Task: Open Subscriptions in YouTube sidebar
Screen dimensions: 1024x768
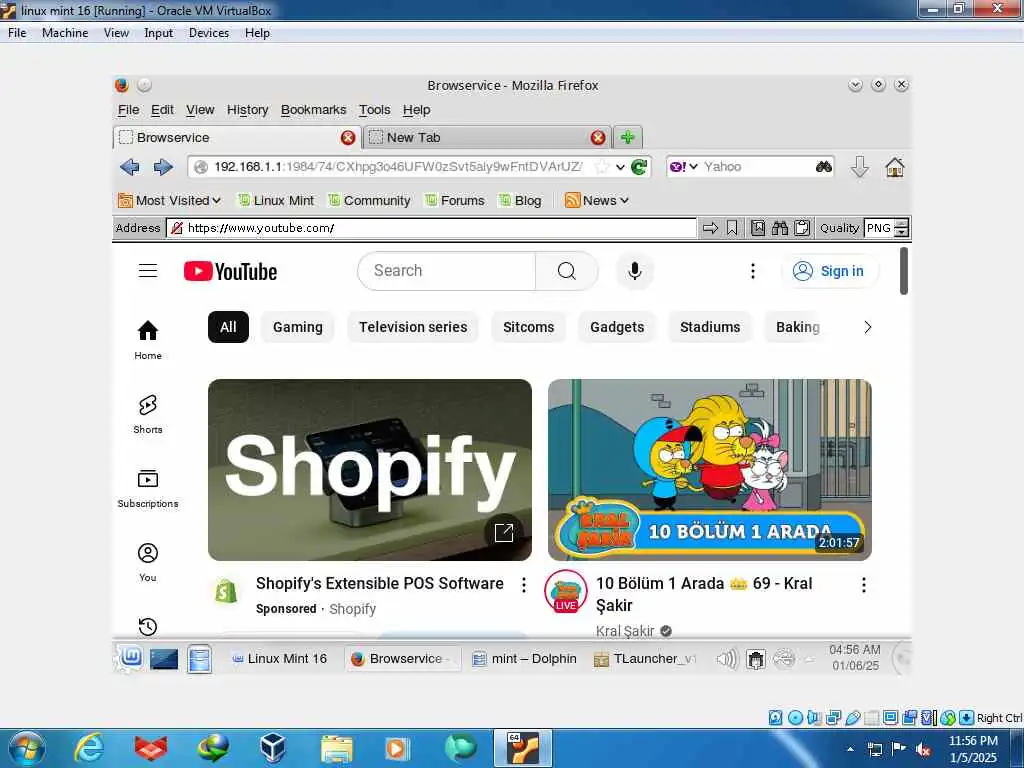Action: coord(148,488)
